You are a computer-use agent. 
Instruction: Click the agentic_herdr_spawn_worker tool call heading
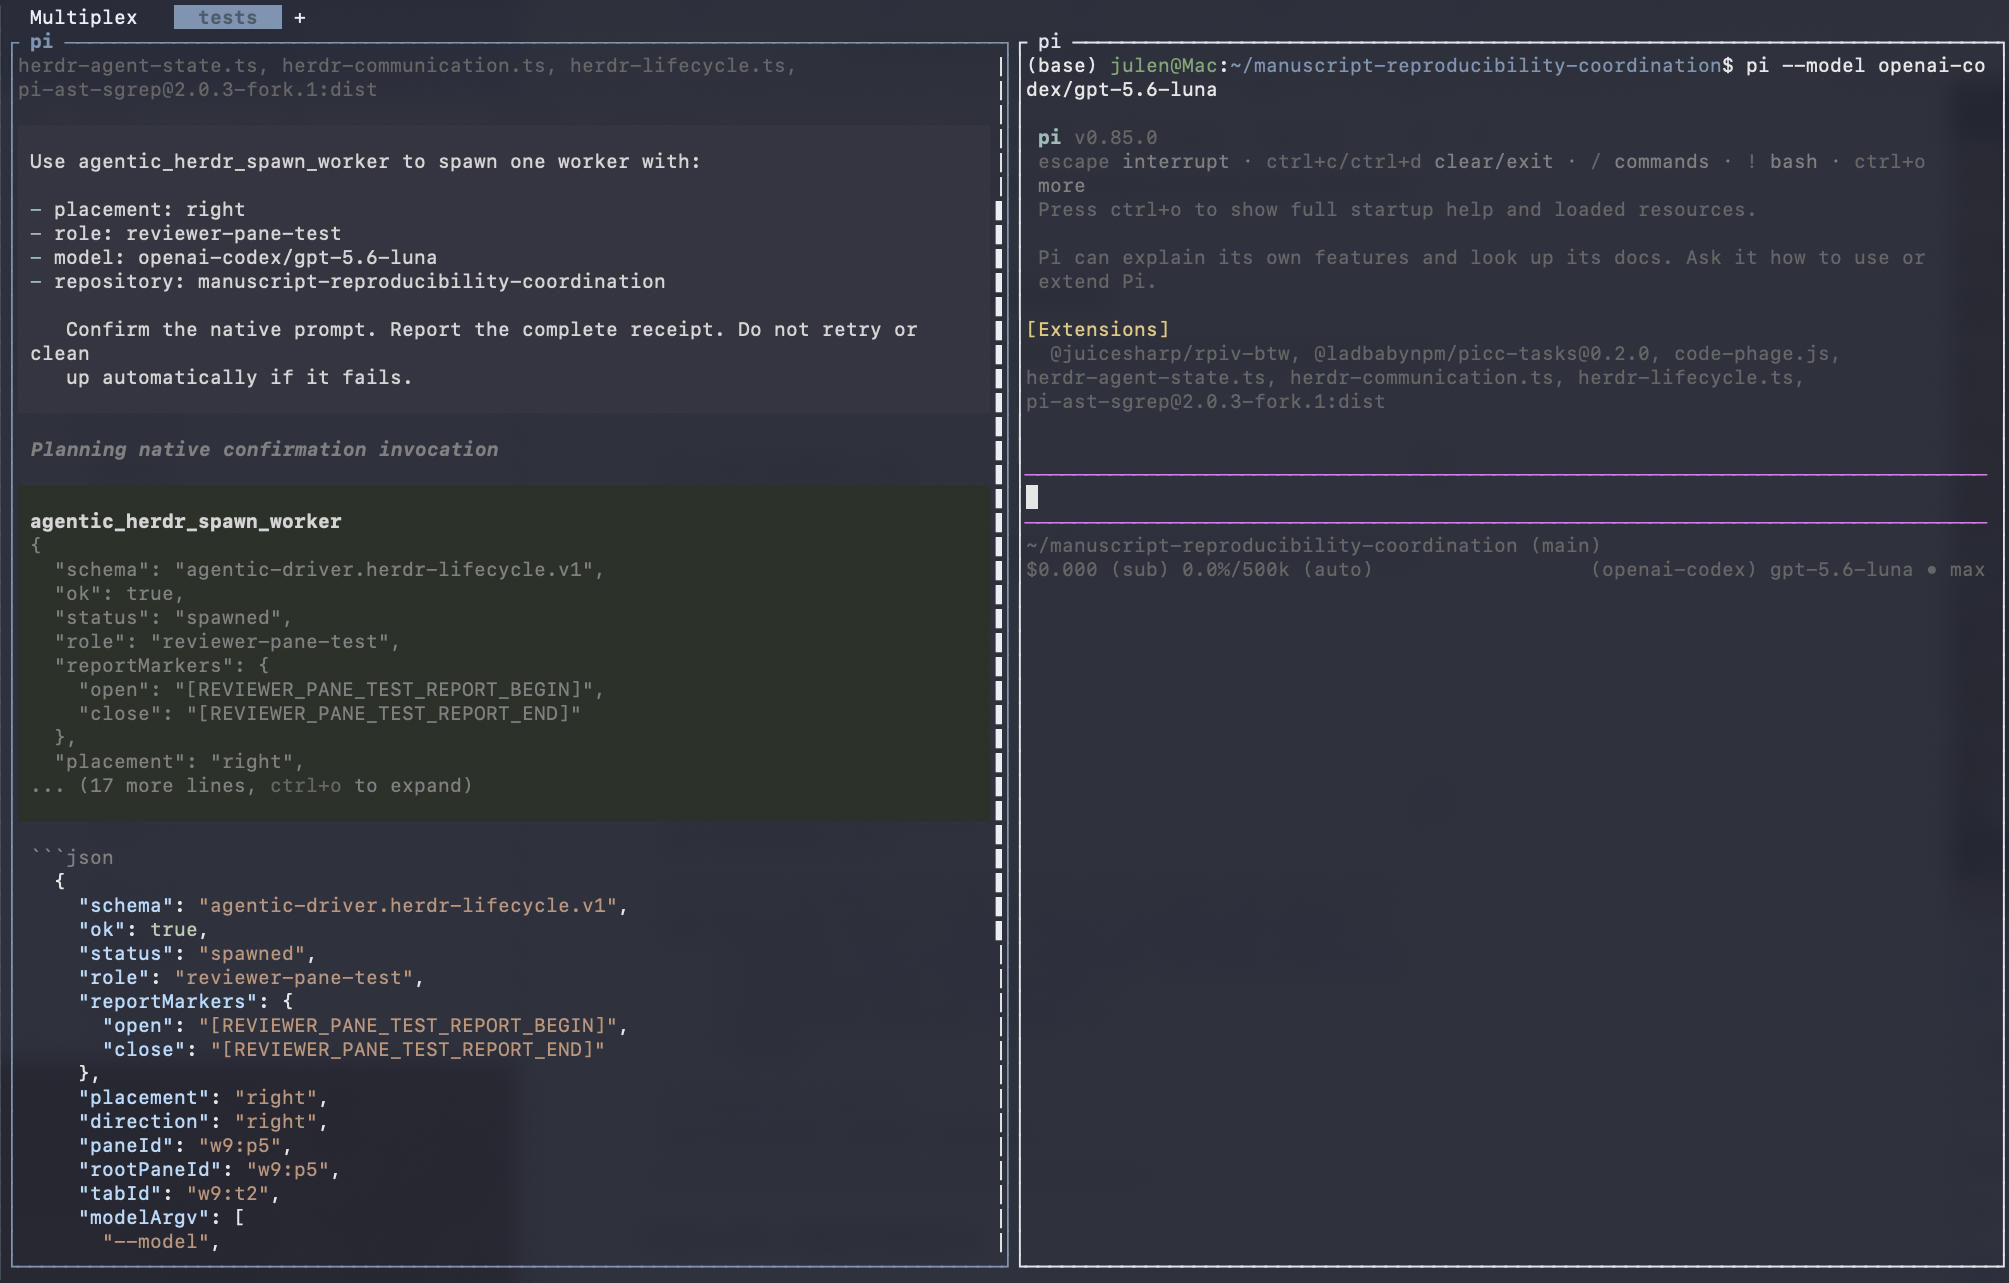point(186,521)
